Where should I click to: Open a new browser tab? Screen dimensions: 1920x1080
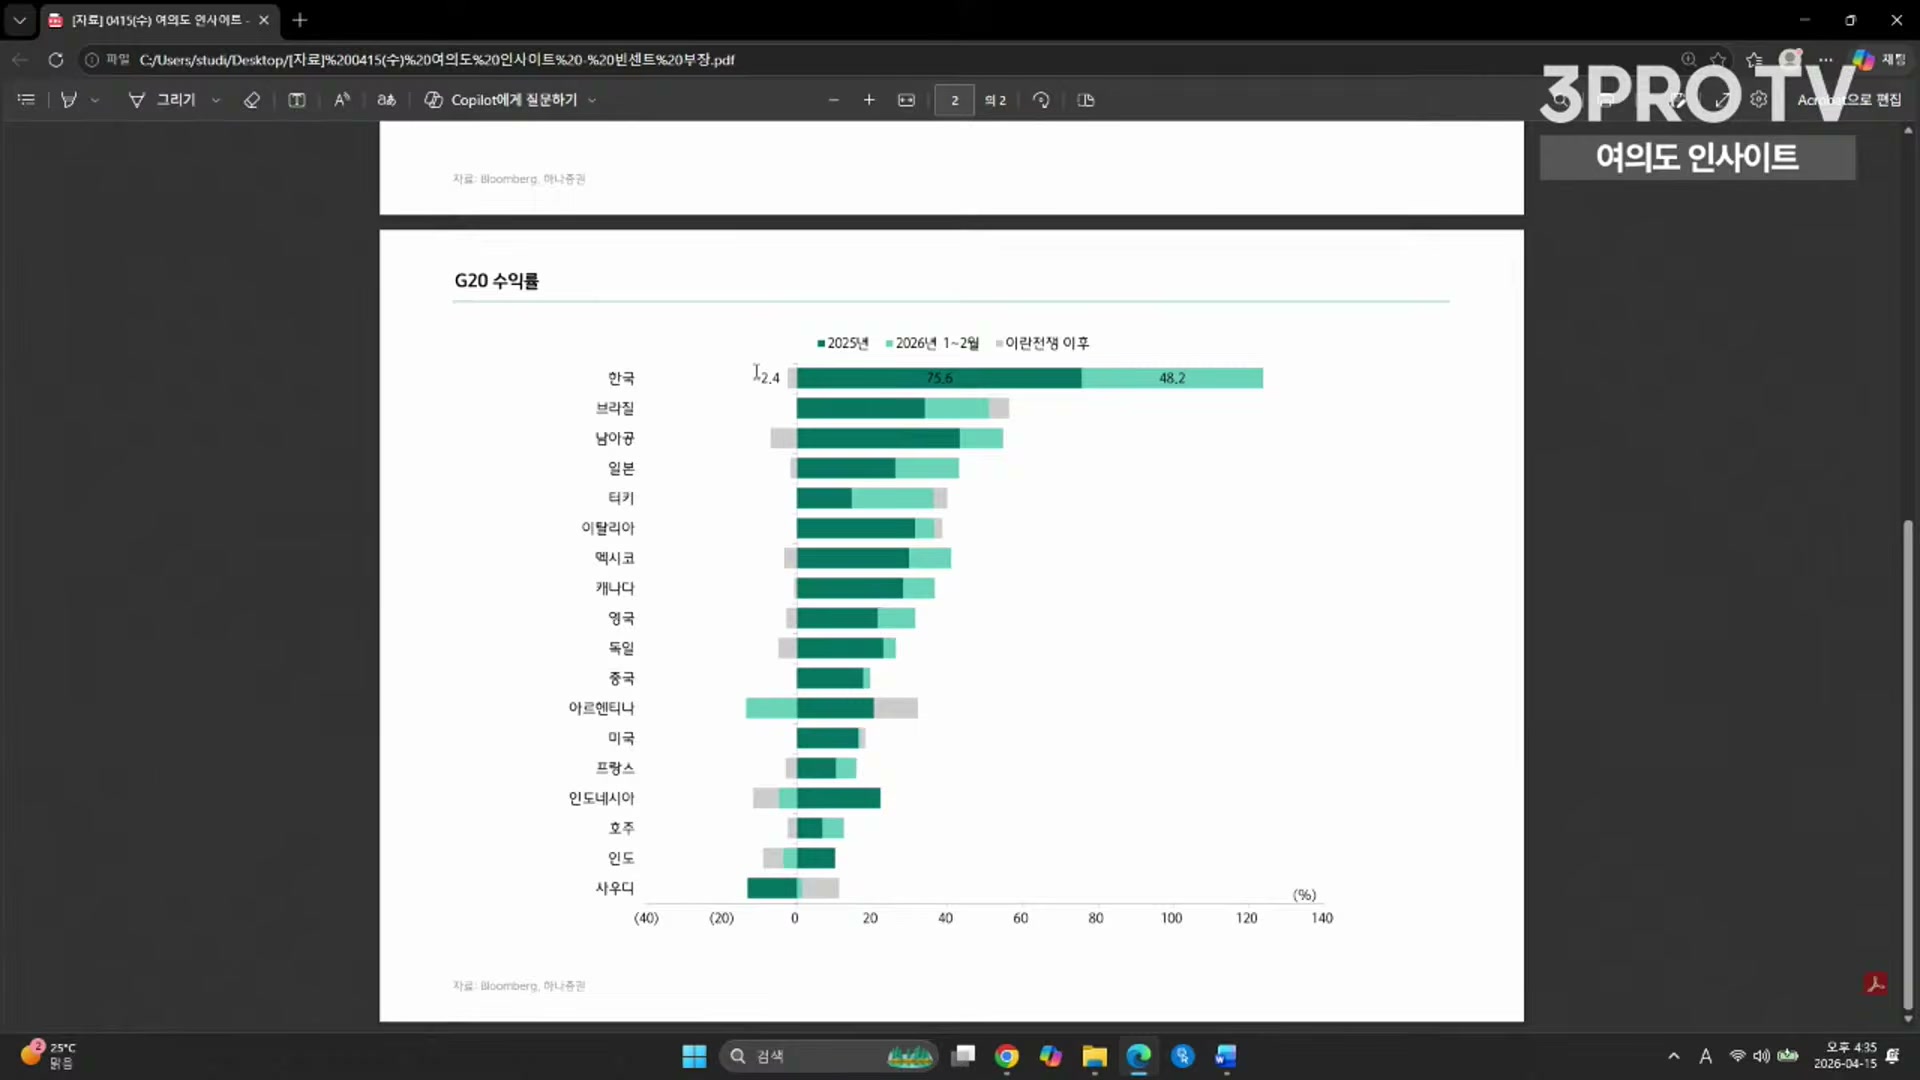click(300, 20)
